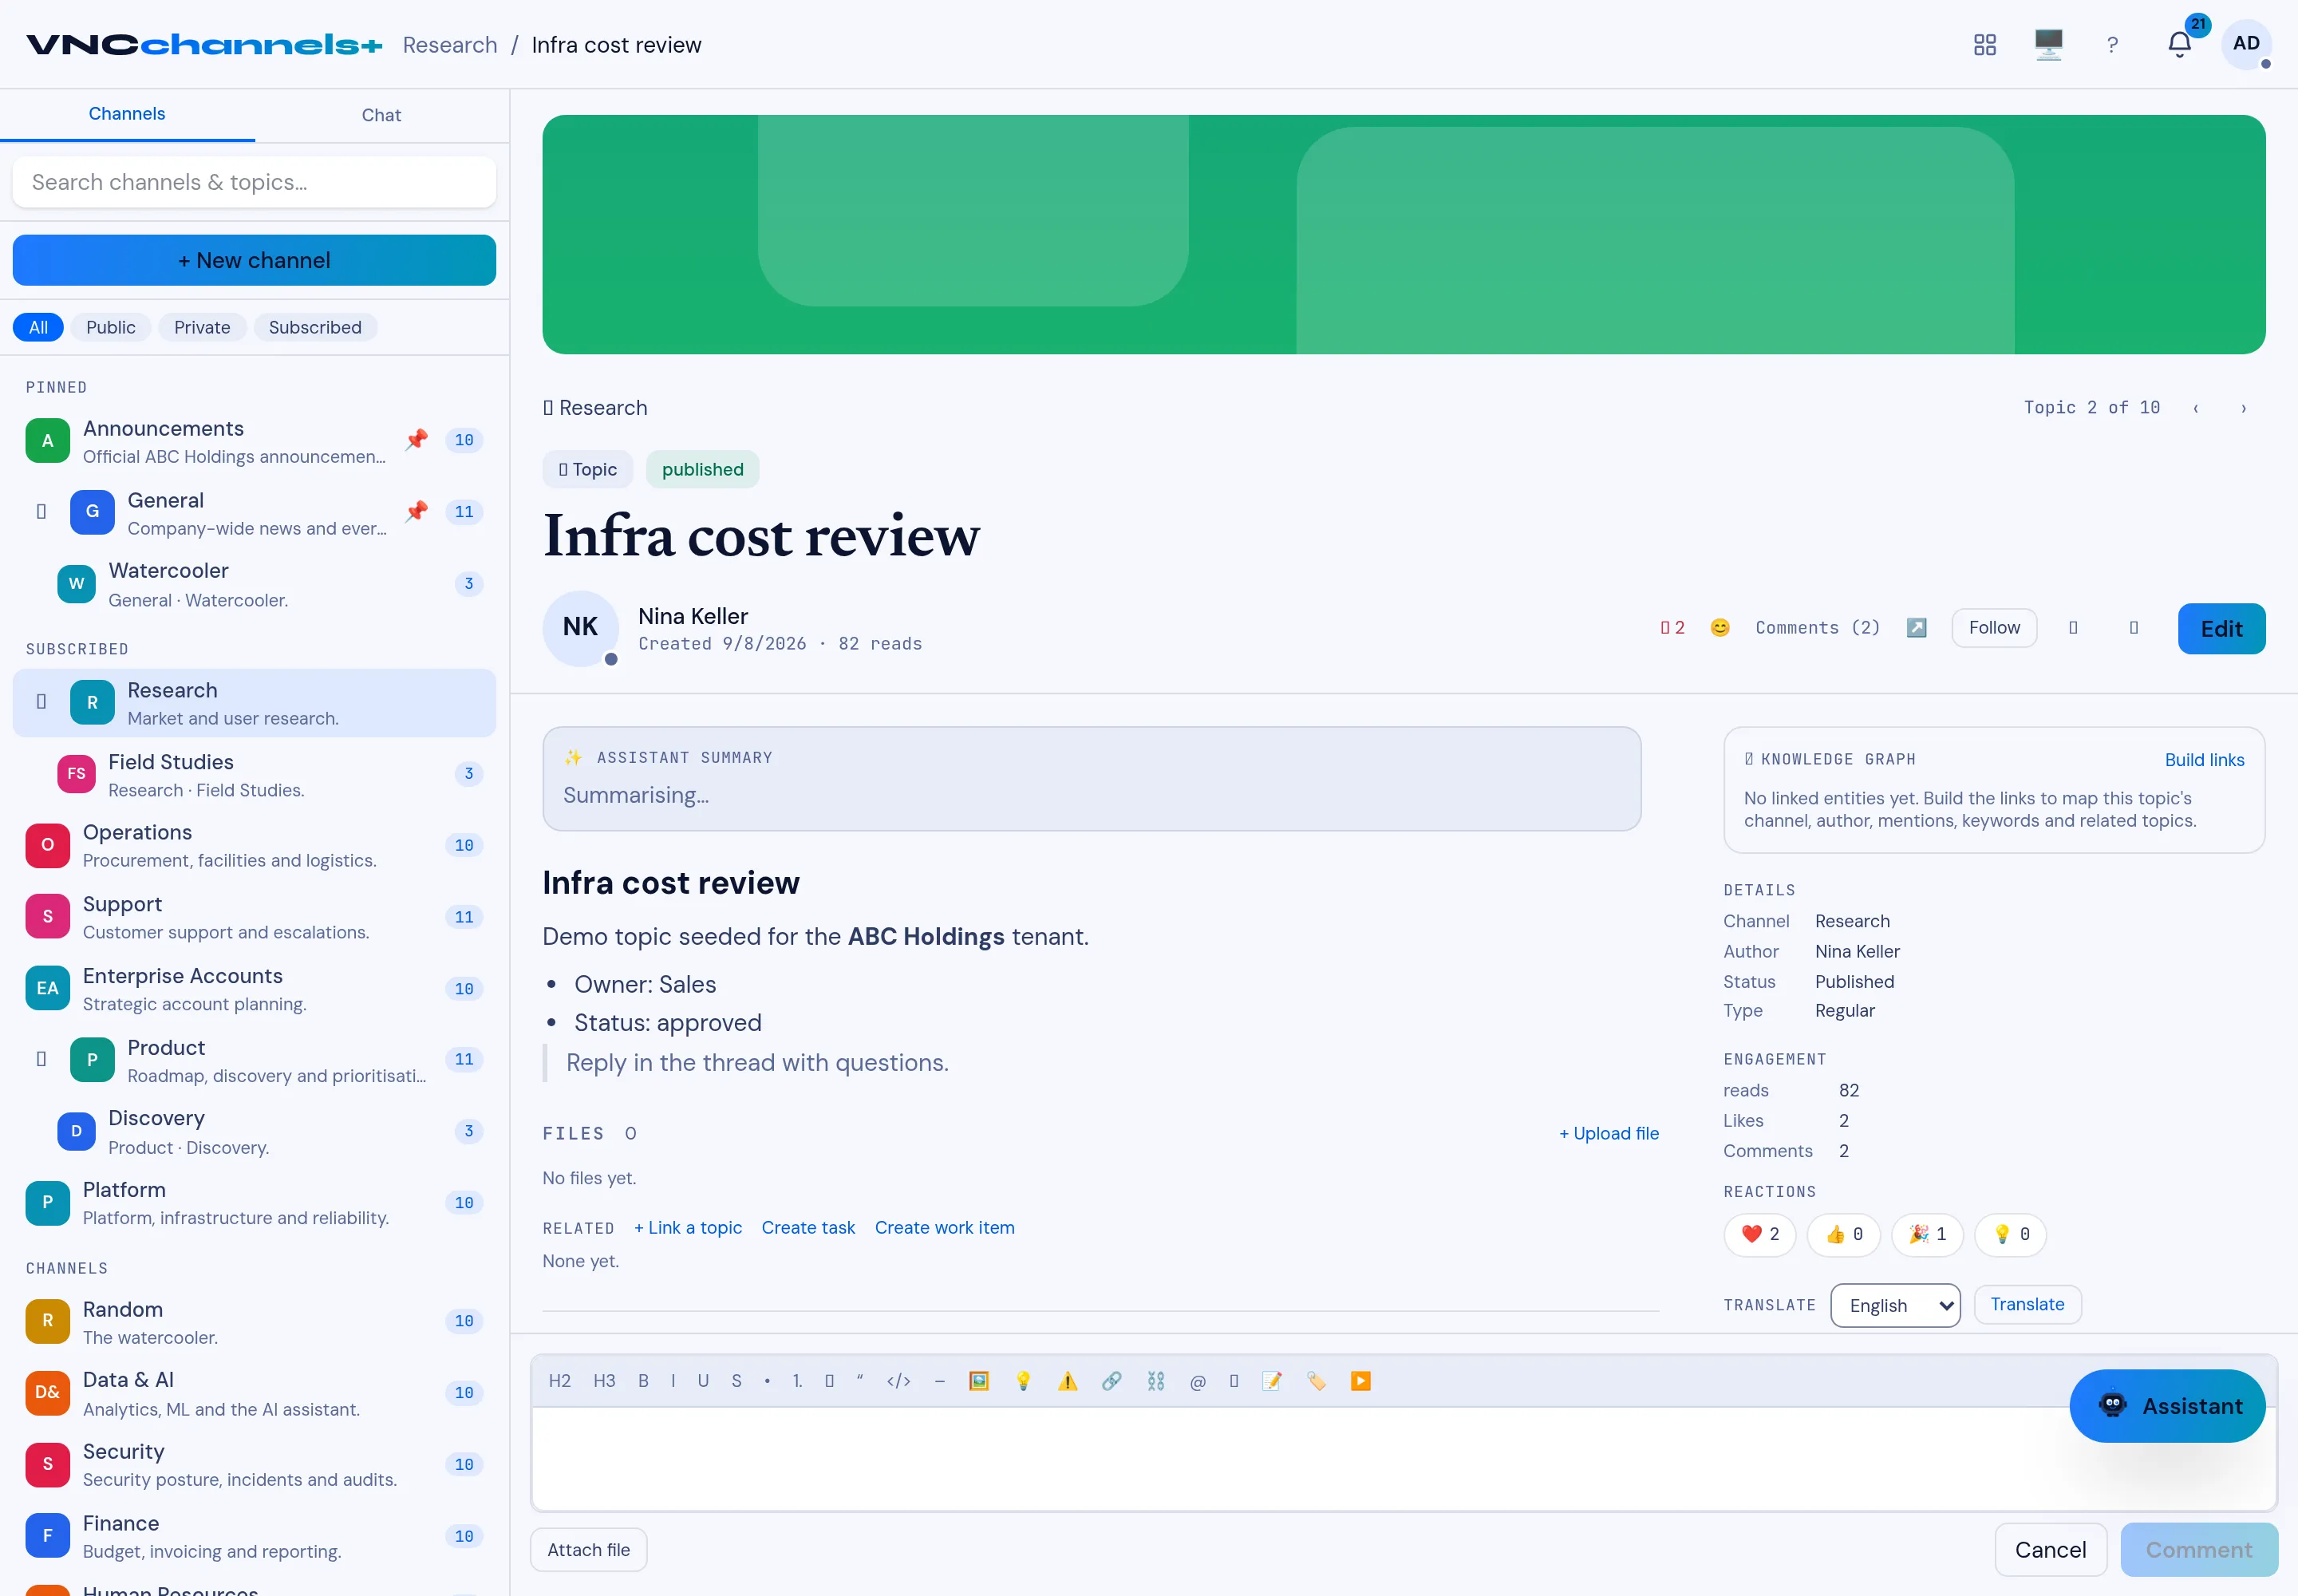Insert image from editor toolbar
This screenshot has height=1596, width=2298.
pyautogui.click(x=978, y=1381)
